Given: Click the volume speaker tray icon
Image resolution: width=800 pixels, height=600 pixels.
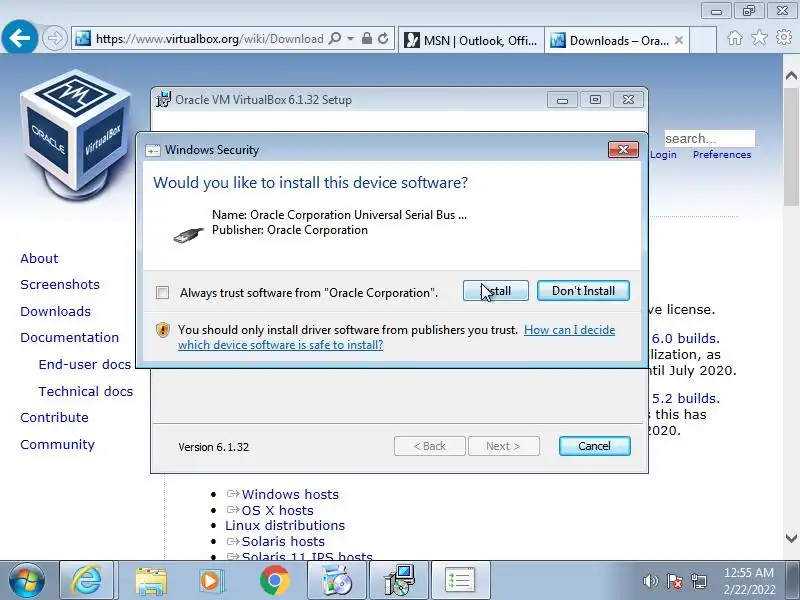Looking at the screenshot, I should (x=650, y=581).
